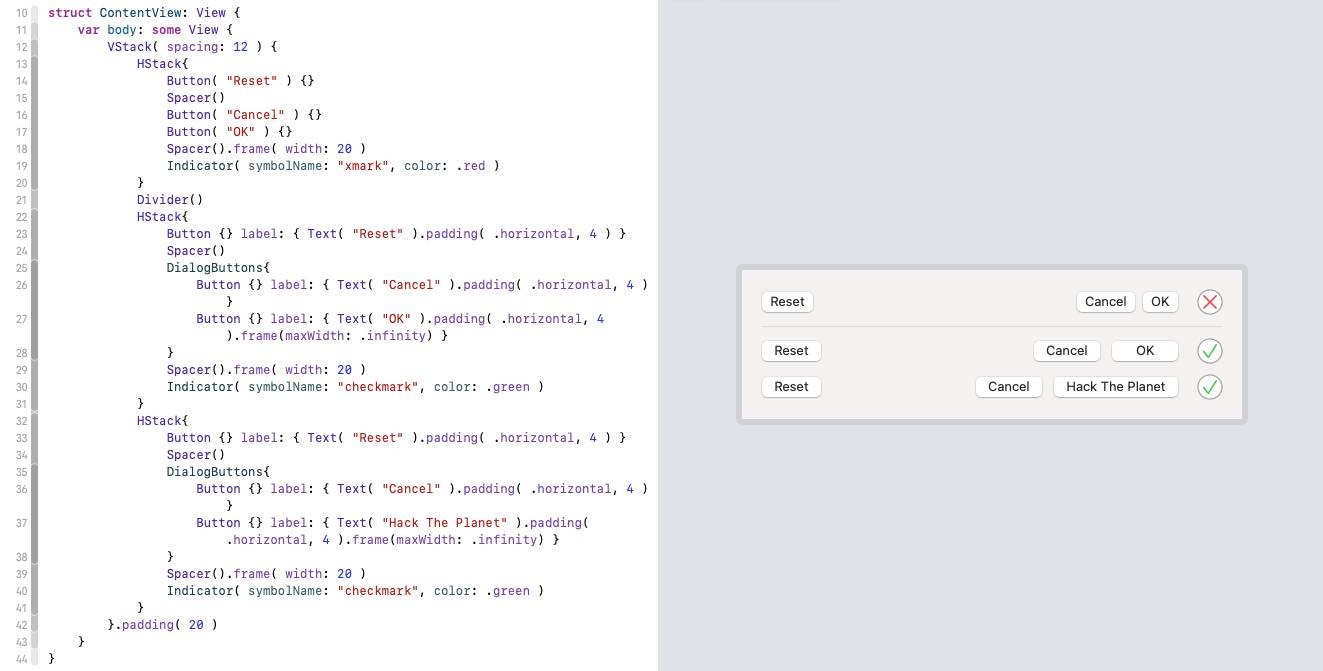
Task: Click the Button( "Cancel" ) code on line 16
Action: (x=244, y=115)
